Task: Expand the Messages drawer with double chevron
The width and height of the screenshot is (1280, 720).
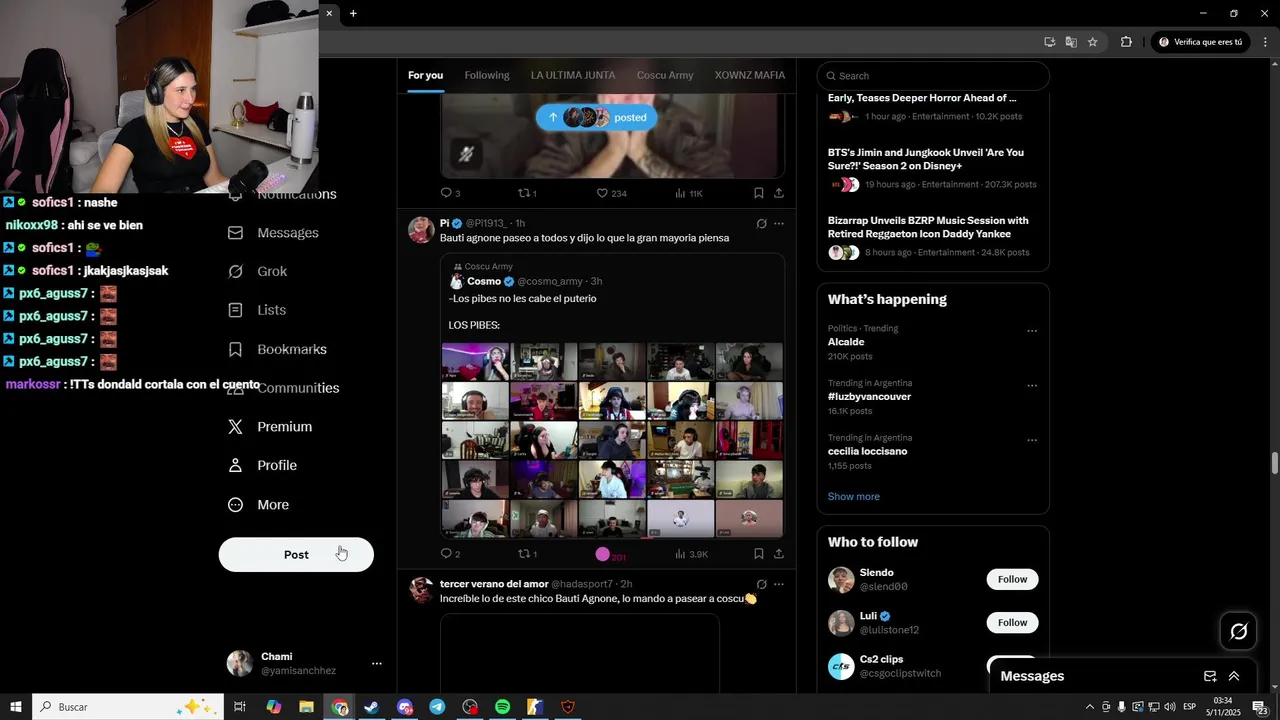Action: click(x=1234, y=676)
